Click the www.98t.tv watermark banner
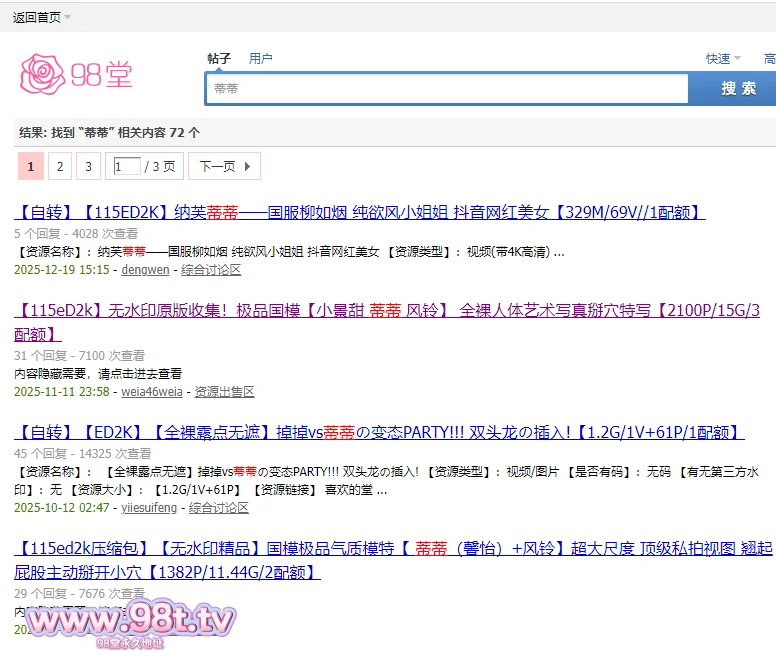This screenshot has width=776, height=658. click(x=130, y=622)
